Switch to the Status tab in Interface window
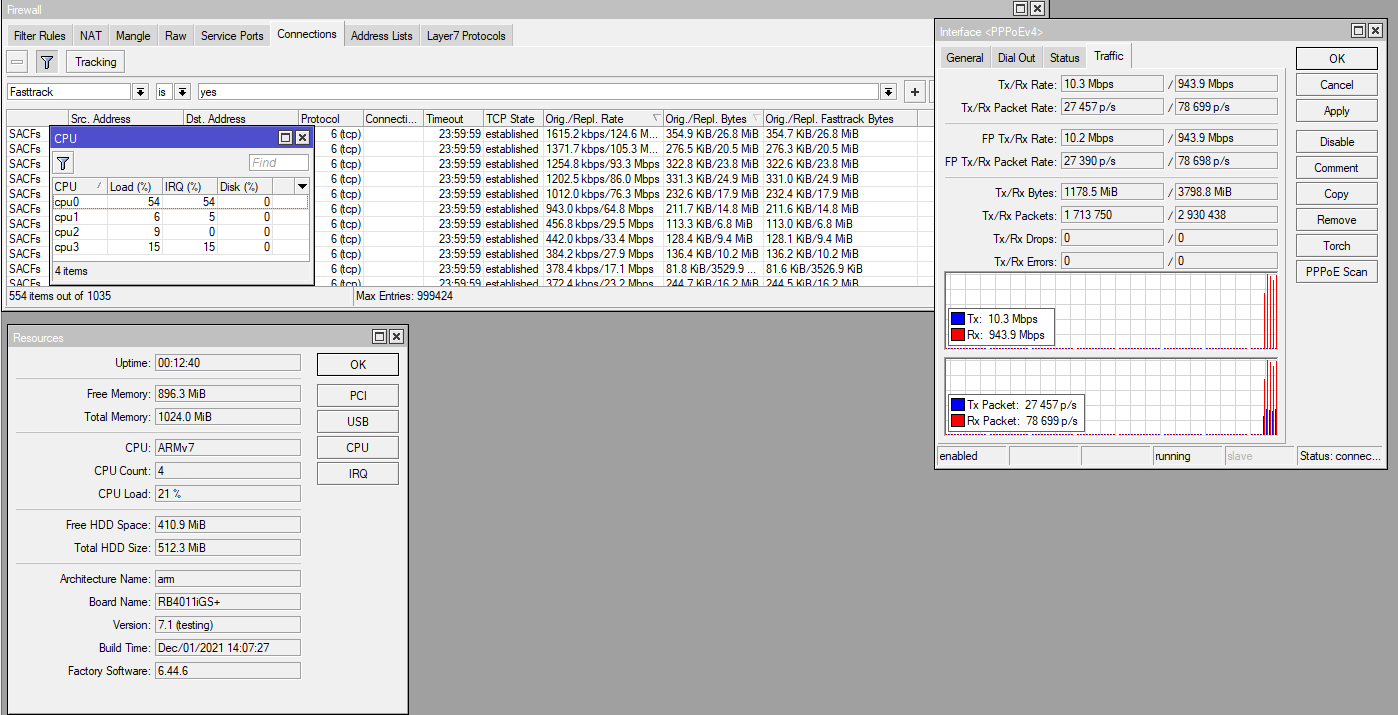Screen dimensions: 1398x715 tap(1065, 58)
